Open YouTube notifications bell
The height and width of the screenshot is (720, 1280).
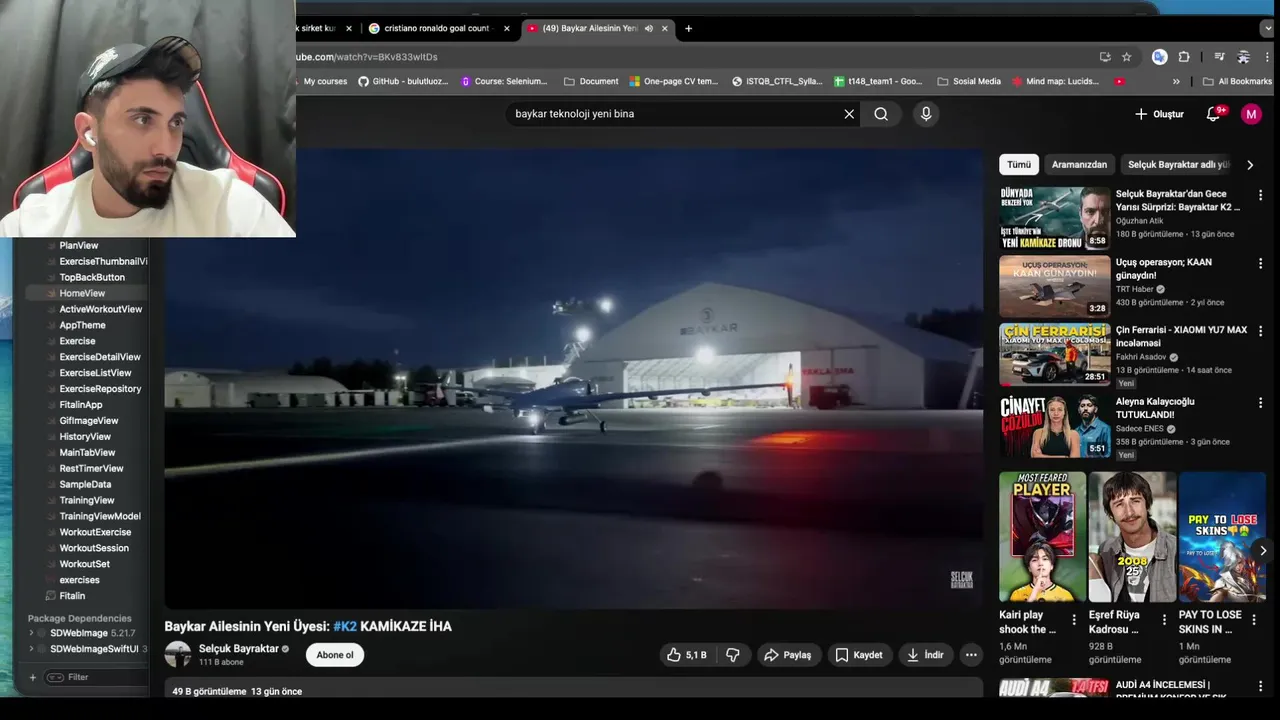tap(1214, 114)
